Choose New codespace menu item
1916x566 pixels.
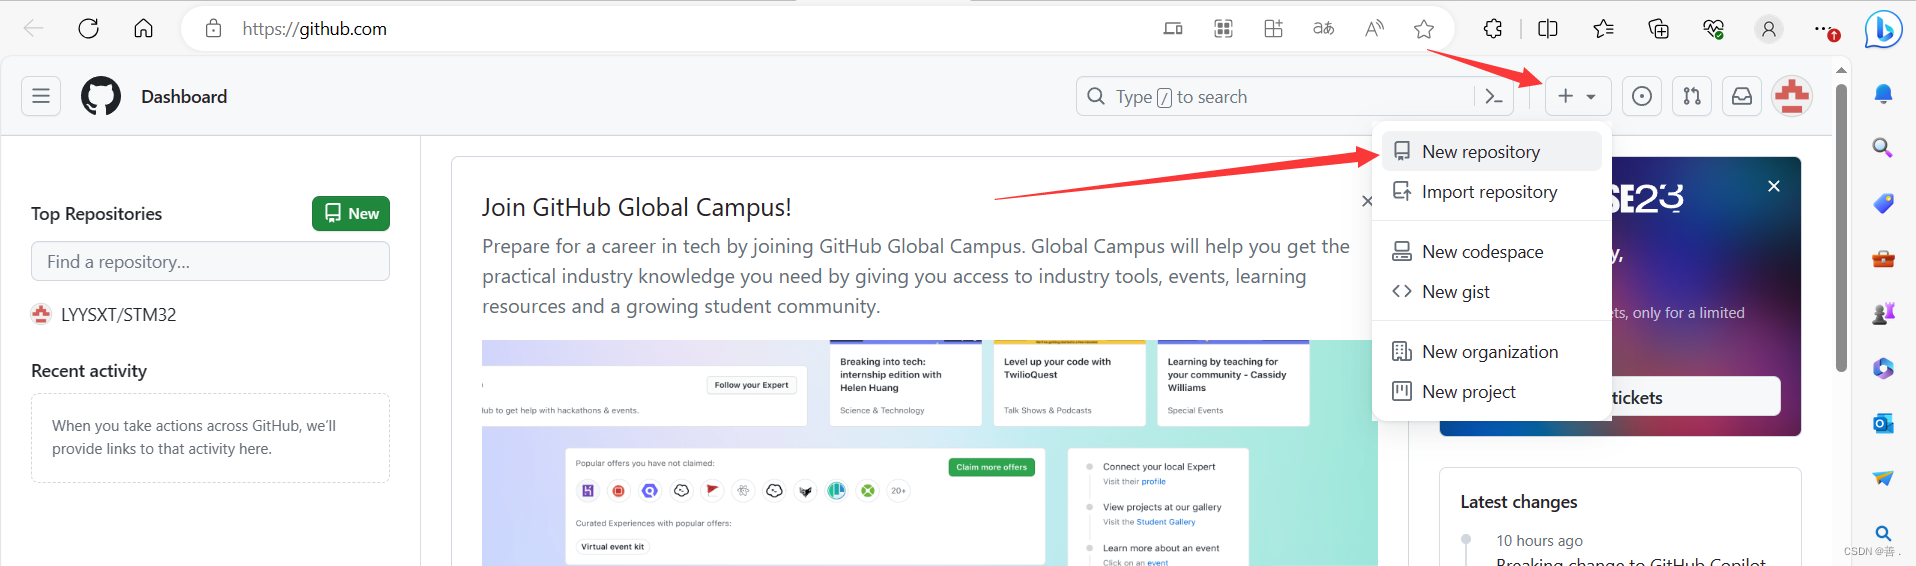point(1492,252)
